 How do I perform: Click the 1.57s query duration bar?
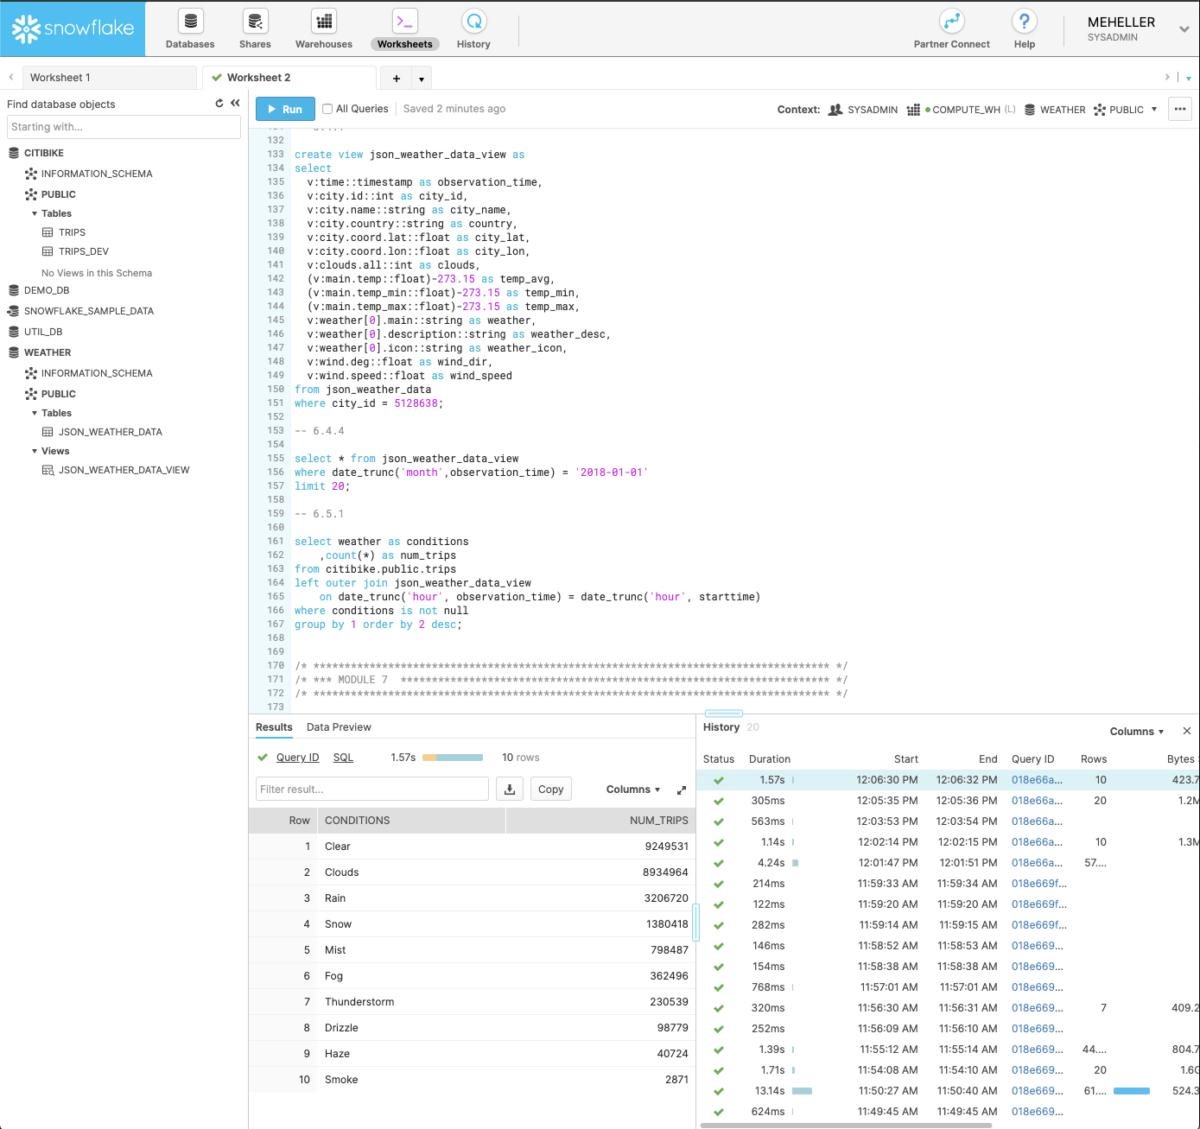coord(453,757)
